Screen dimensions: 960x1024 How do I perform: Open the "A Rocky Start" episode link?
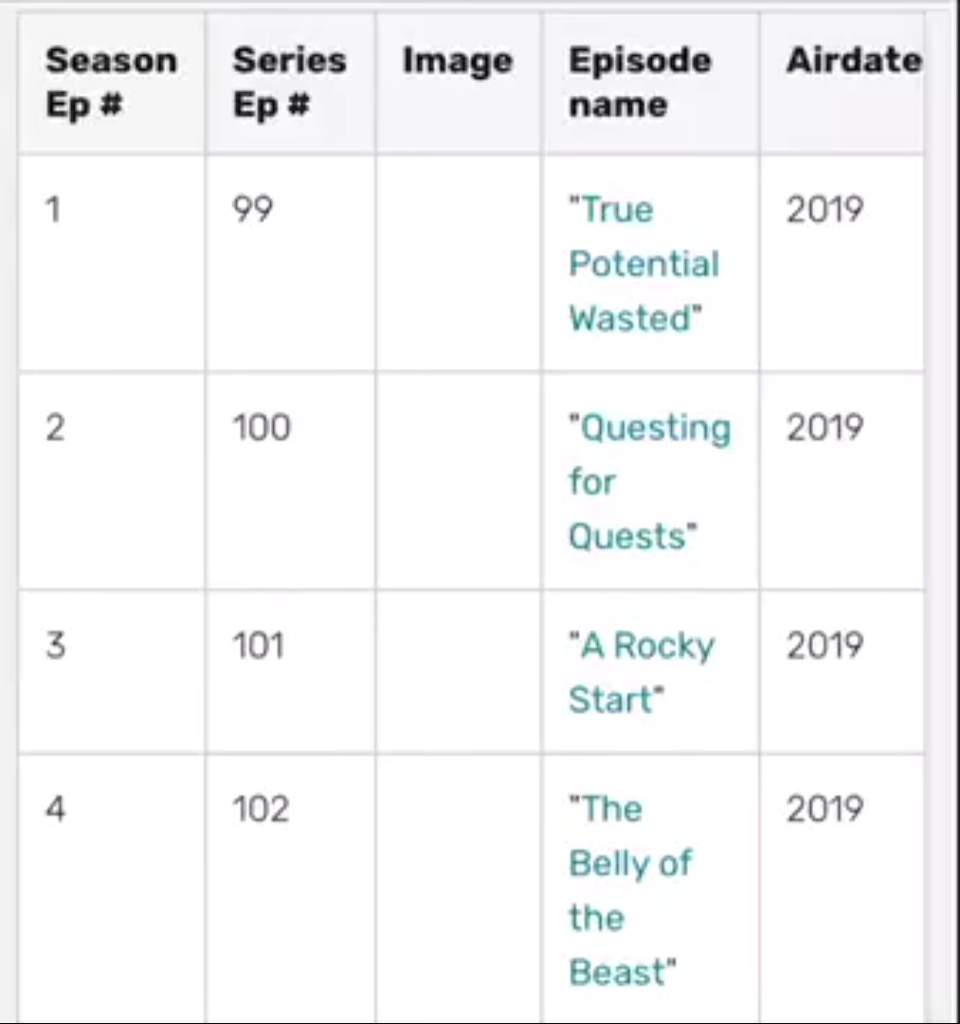(x=641, y=673)
